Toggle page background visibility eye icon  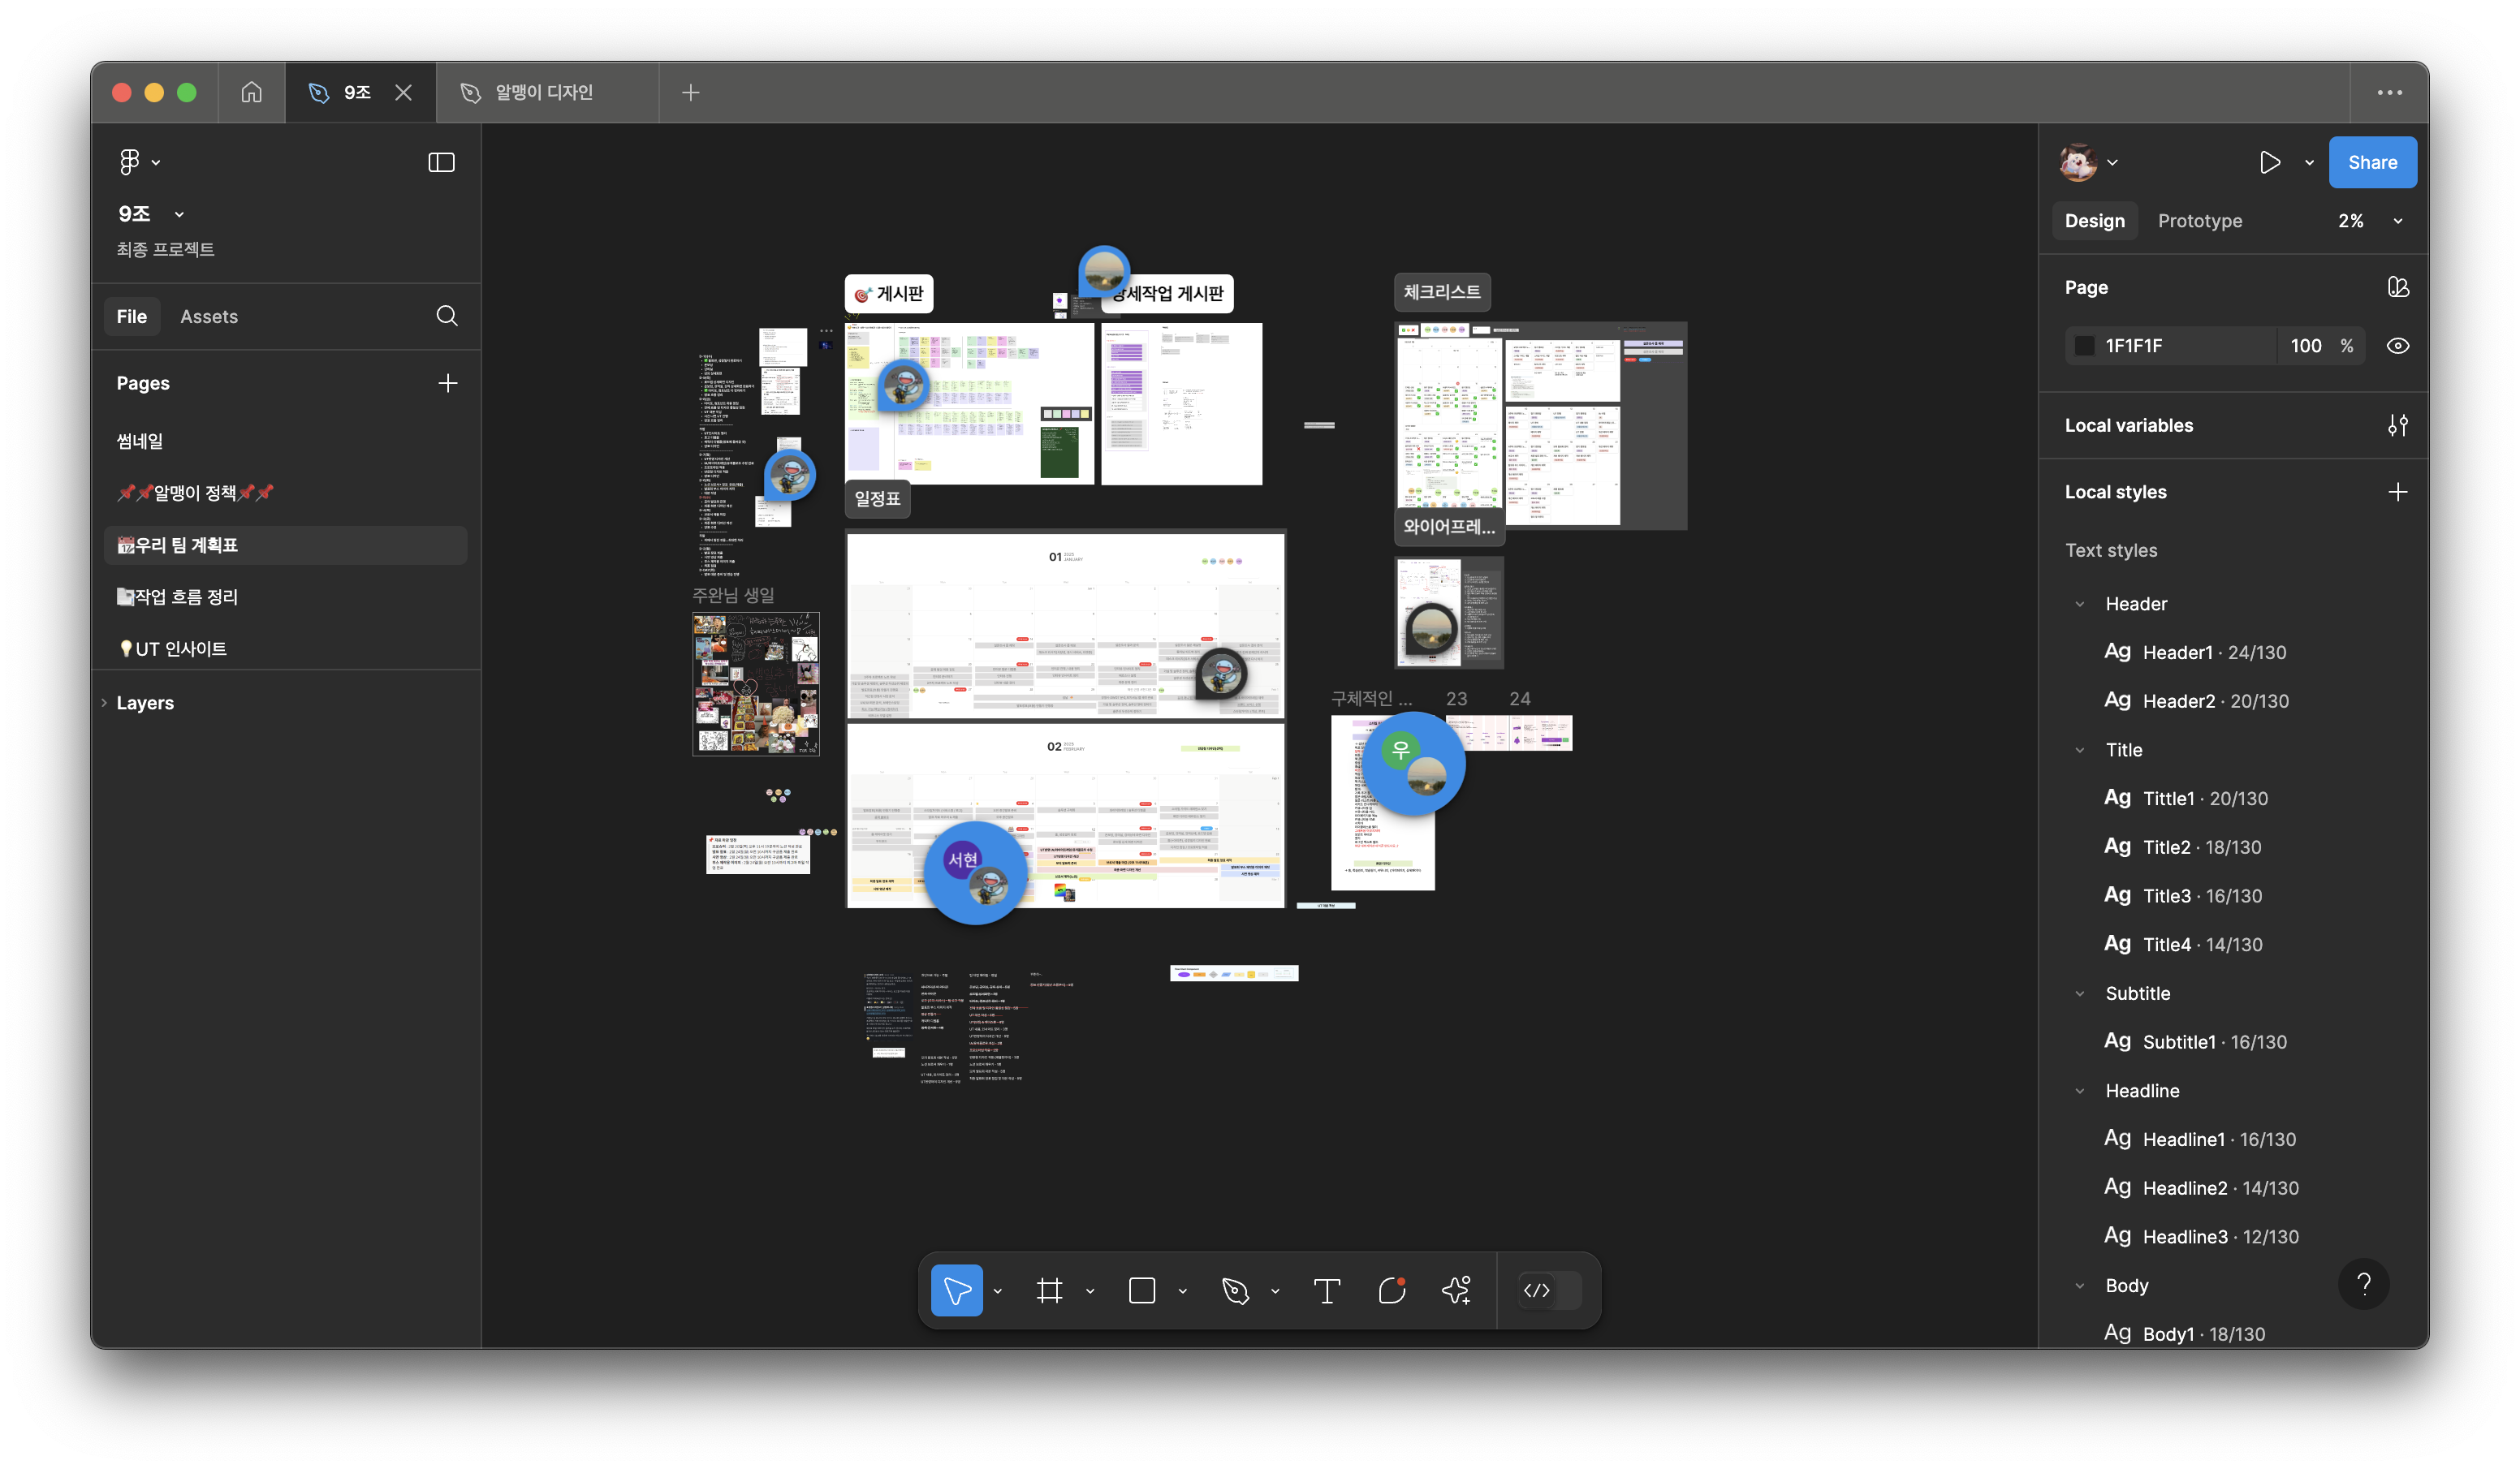click(x=2397, y=346)
